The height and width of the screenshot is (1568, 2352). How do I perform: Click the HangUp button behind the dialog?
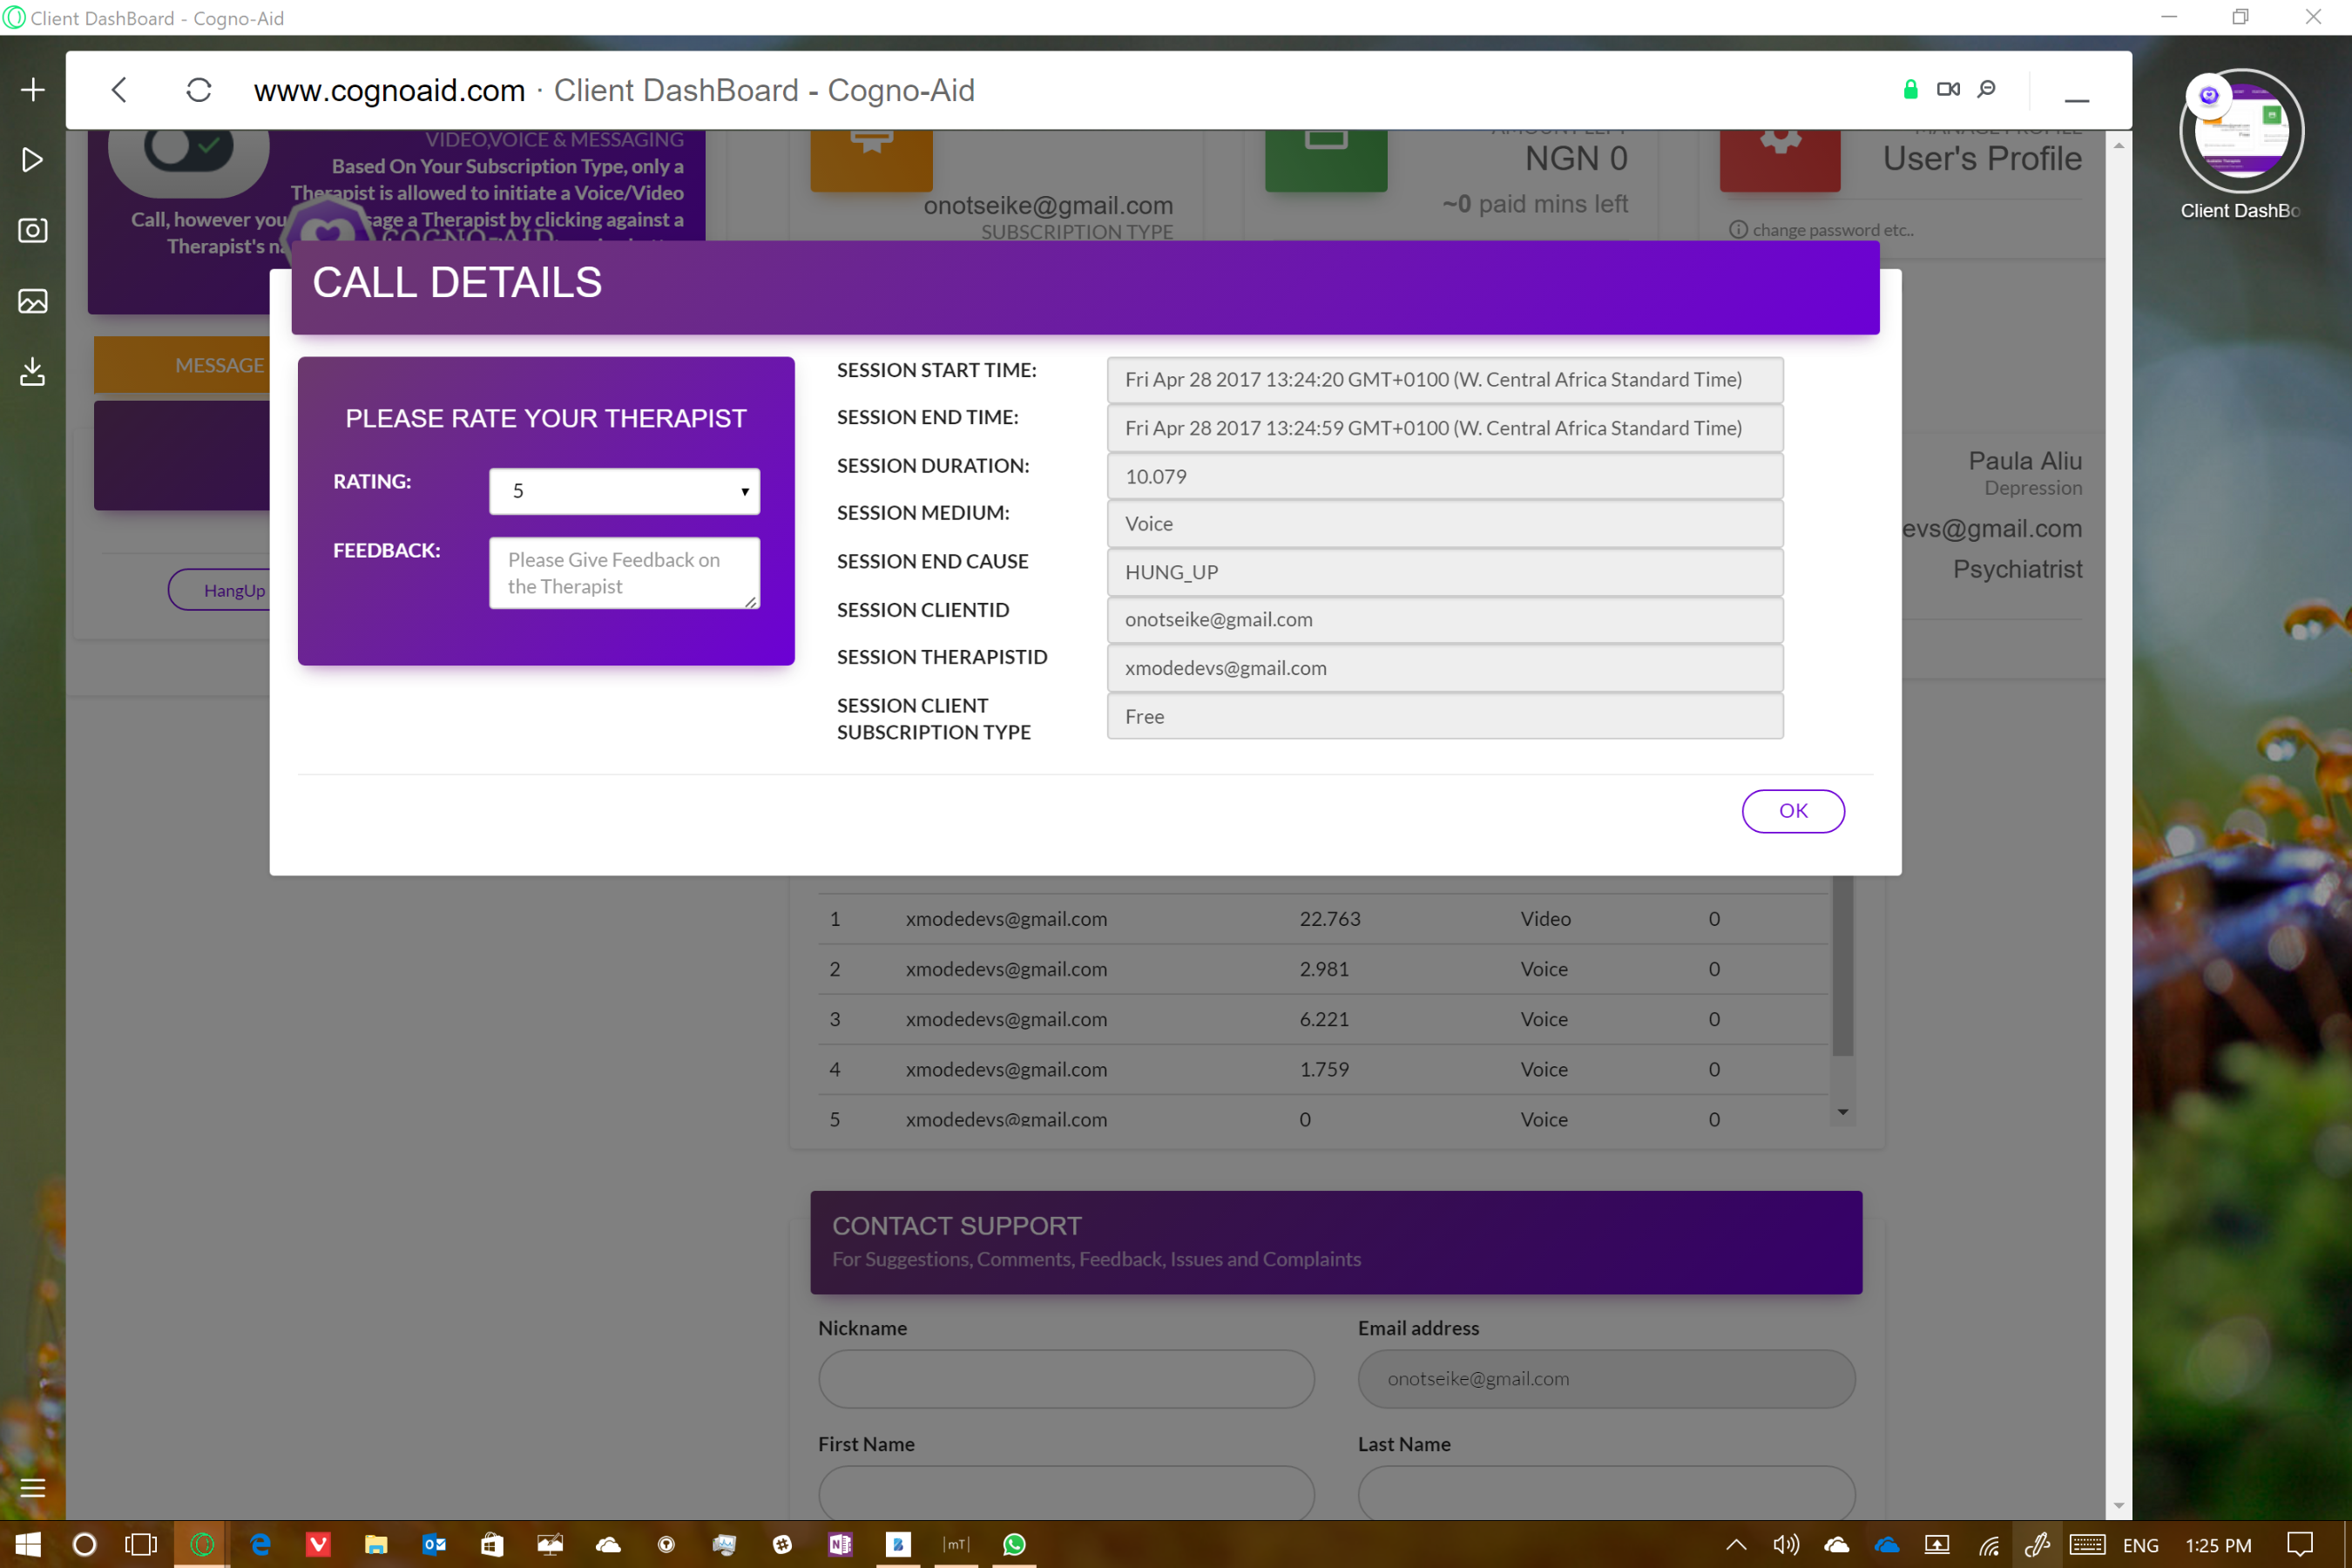220,590
